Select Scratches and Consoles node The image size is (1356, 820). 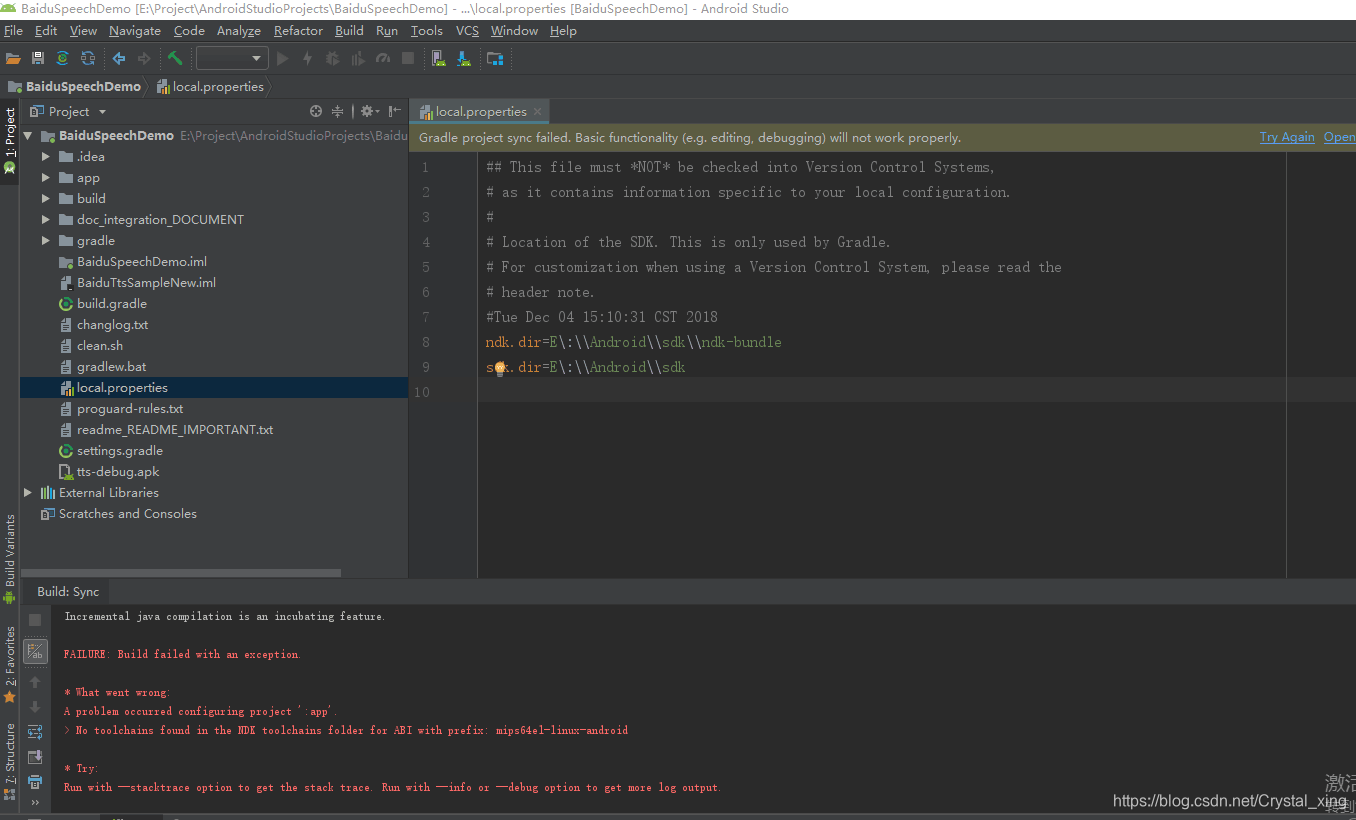(x=127, y=513)
